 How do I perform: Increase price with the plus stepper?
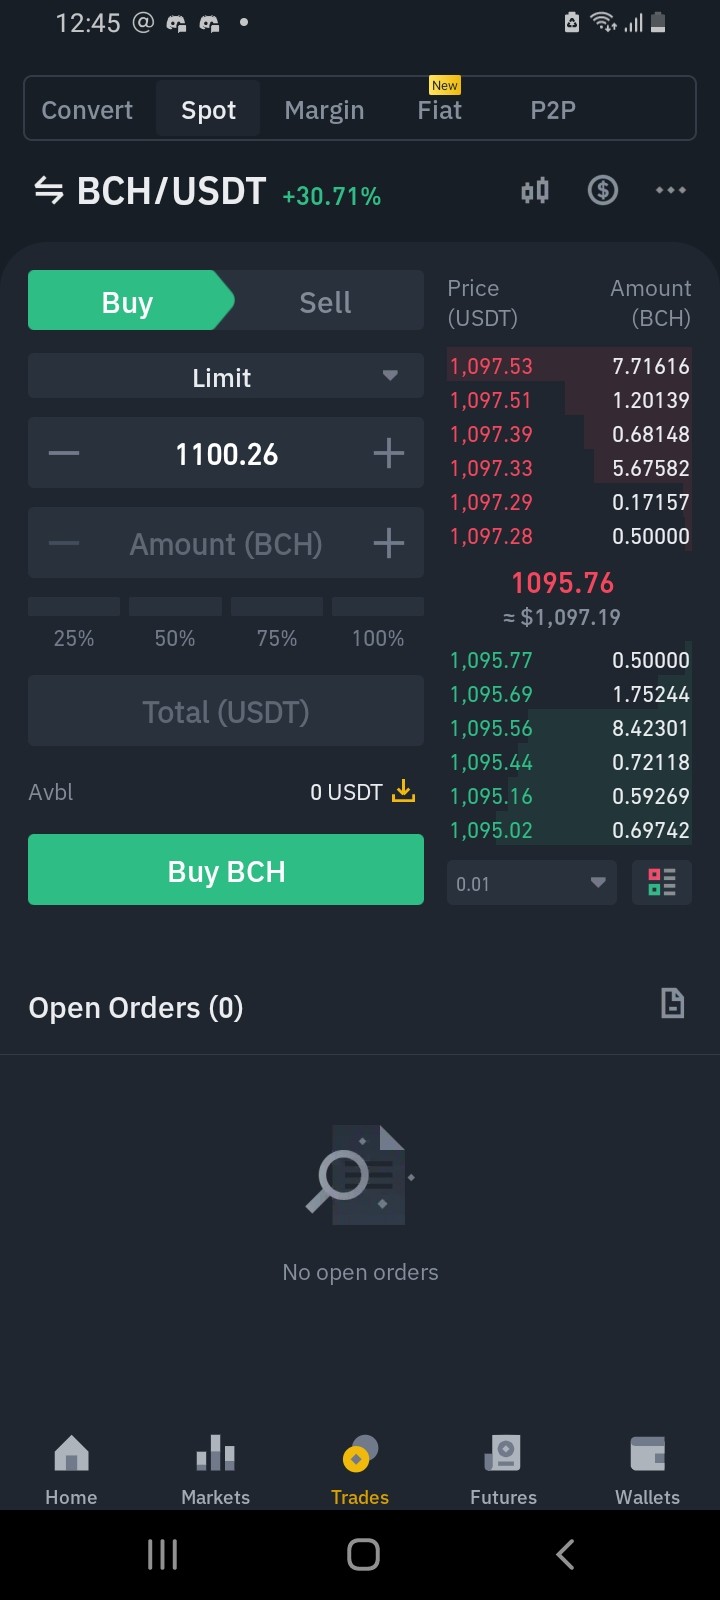(x=388, y=454)
